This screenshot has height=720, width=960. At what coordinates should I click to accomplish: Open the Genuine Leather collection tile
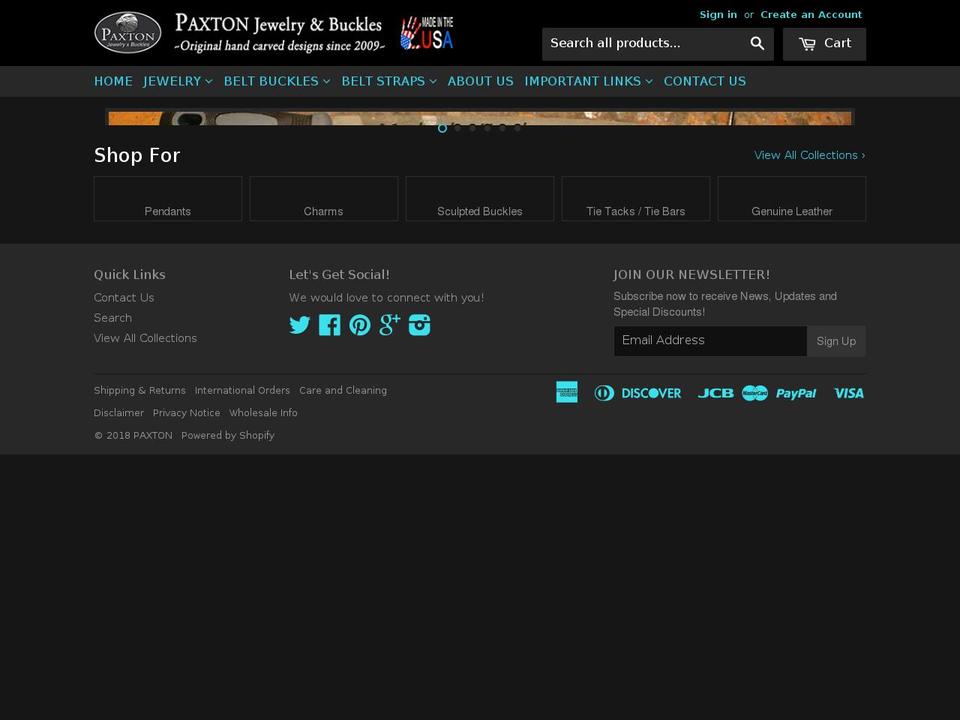click(792, 199)
